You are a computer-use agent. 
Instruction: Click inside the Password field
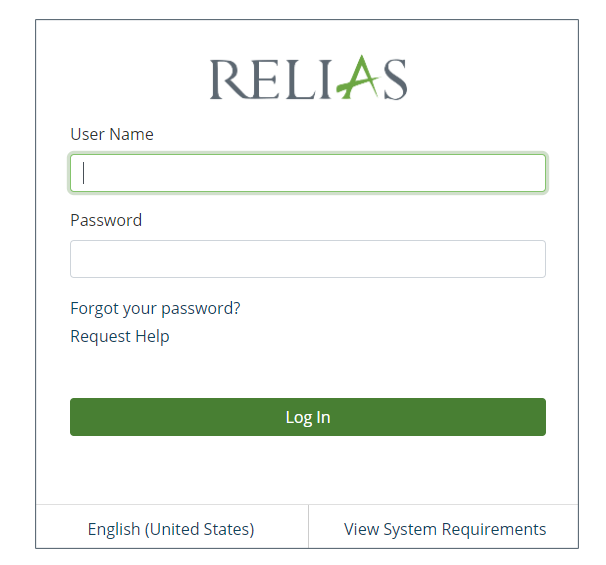[x=308, y=259]
